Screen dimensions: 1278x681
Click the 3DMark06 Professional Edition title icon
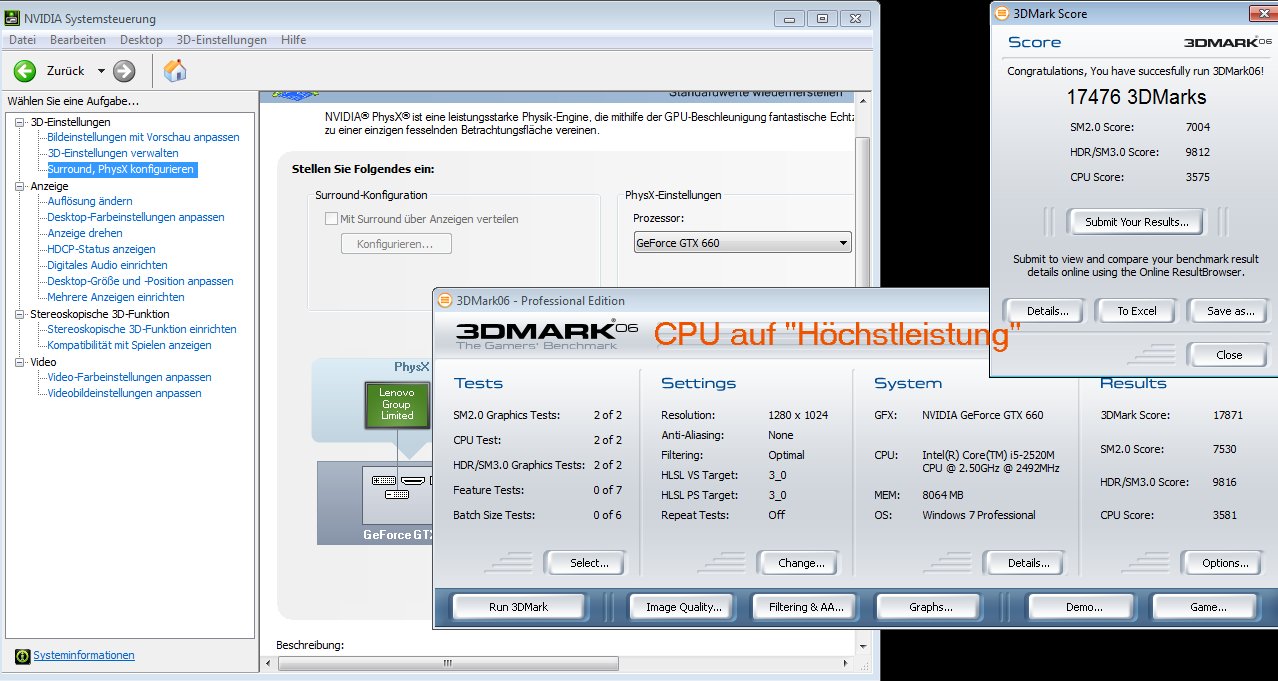446,300
